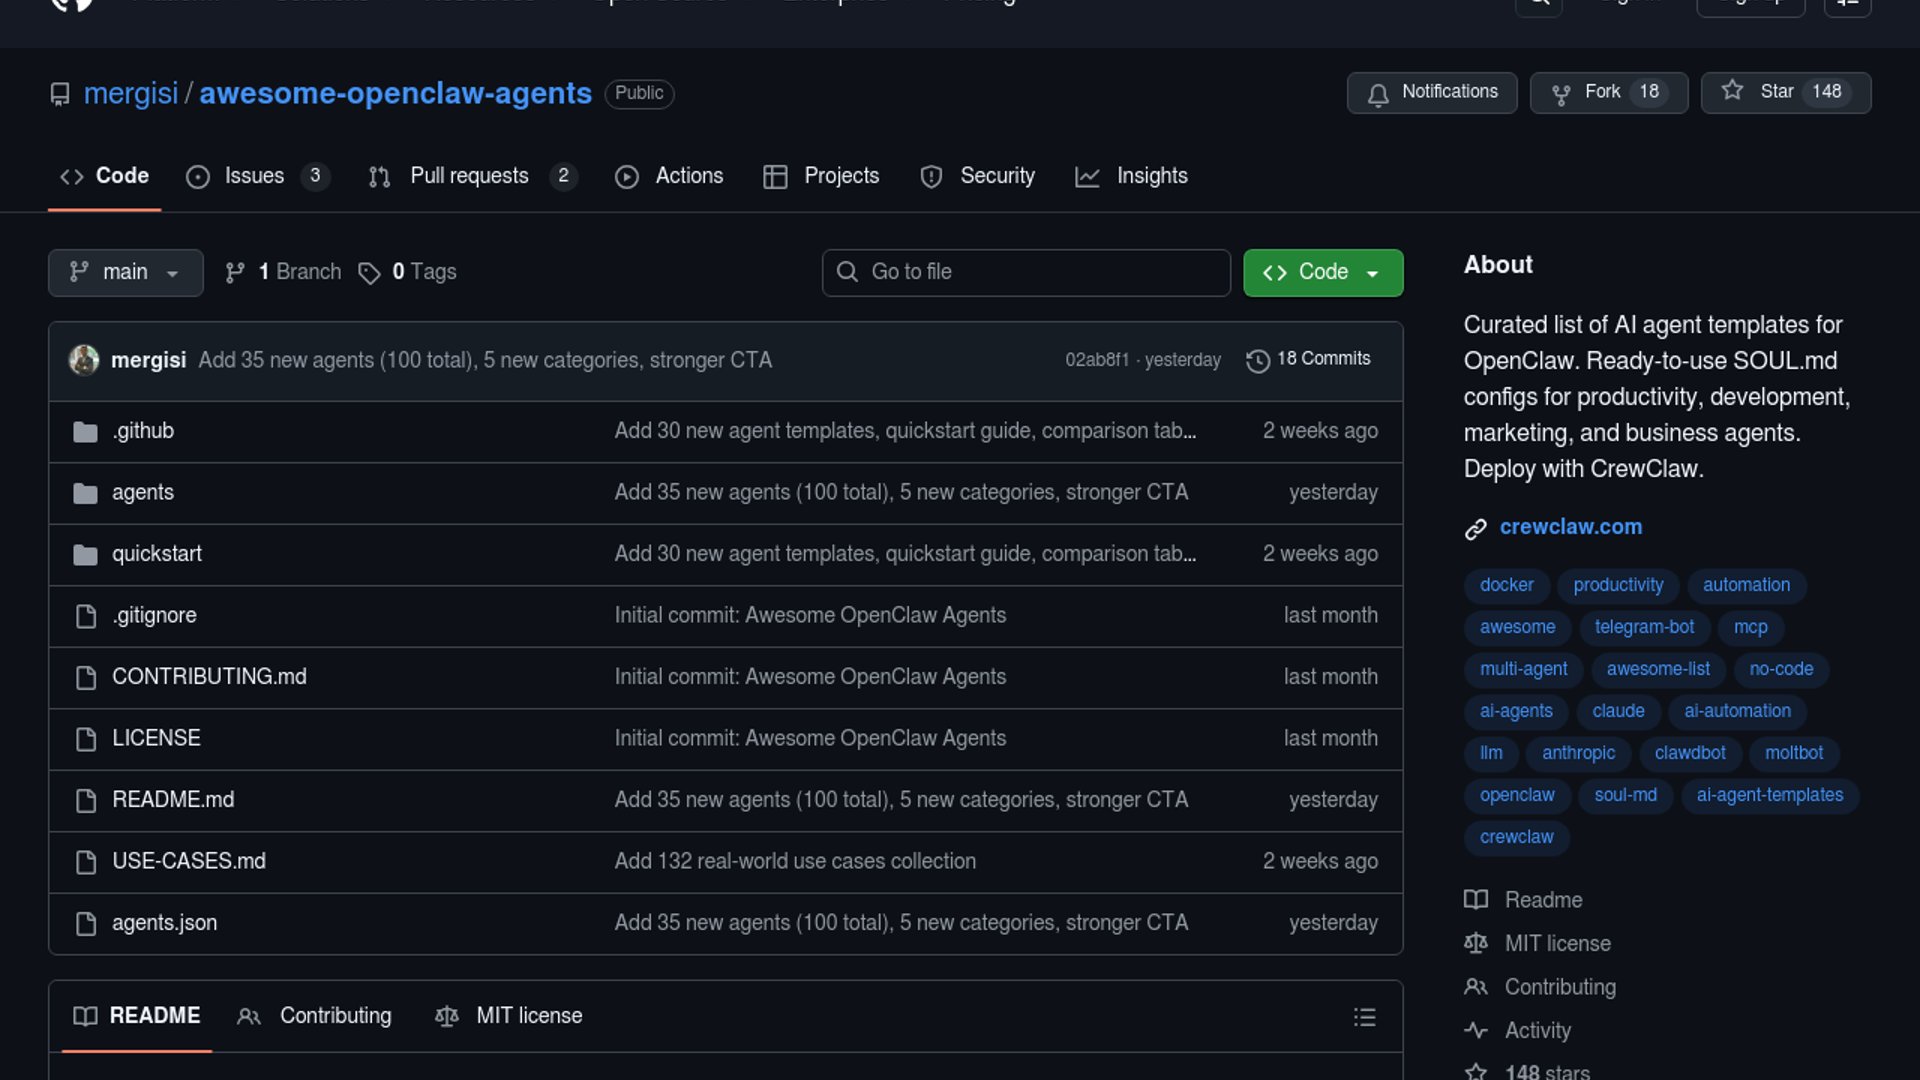Select the claude topic tag
Screen dimensions: 1920x1080
[x=1618, y=711]
